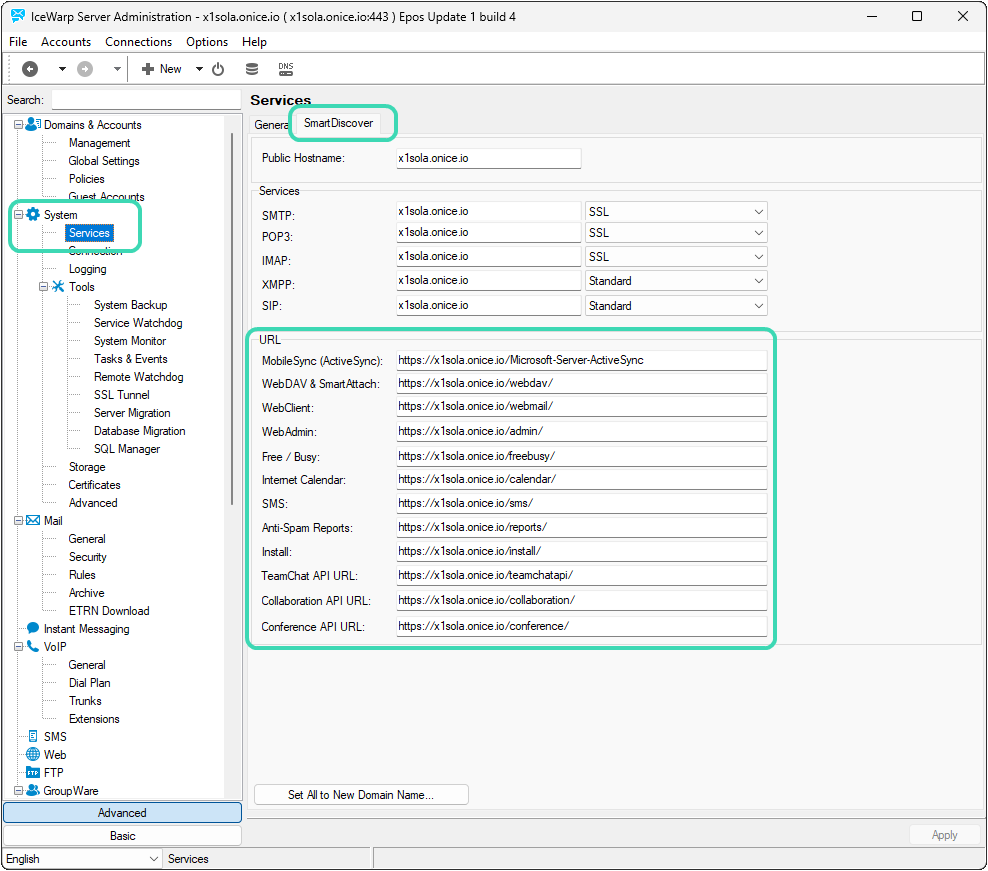Collapse the Tools tree node
The height and width of the screenshot is (871, 988).
[x=43, y=286]
